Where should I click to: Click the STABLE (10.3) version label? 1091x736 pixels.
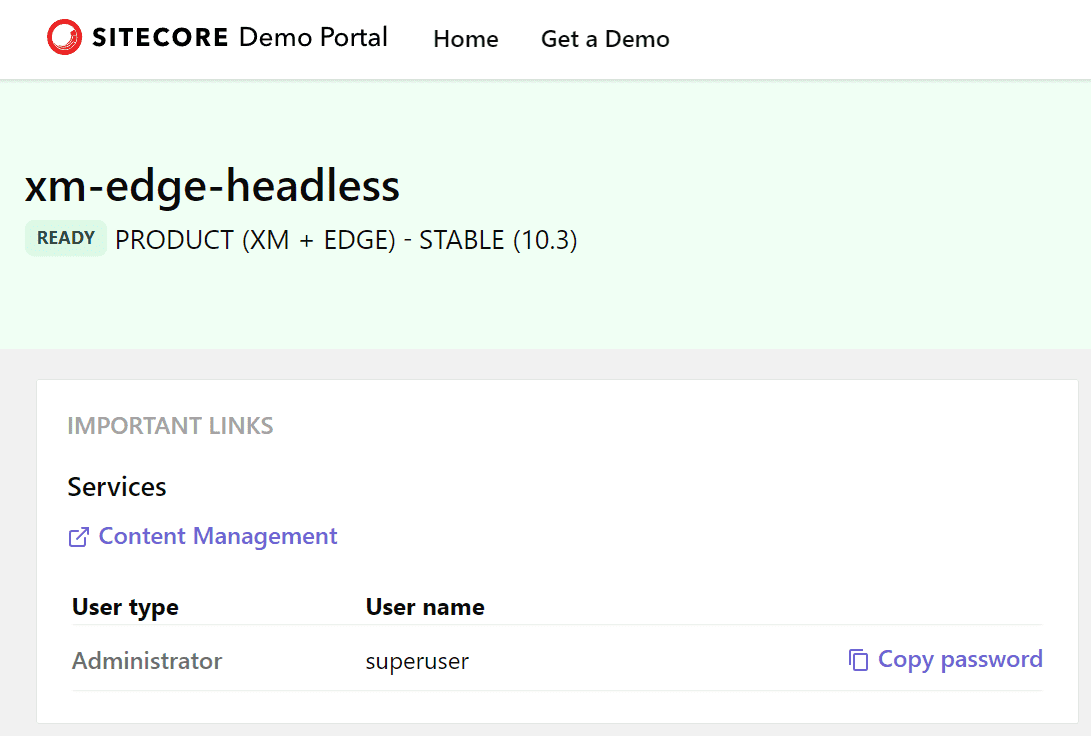tap(498, 241)
